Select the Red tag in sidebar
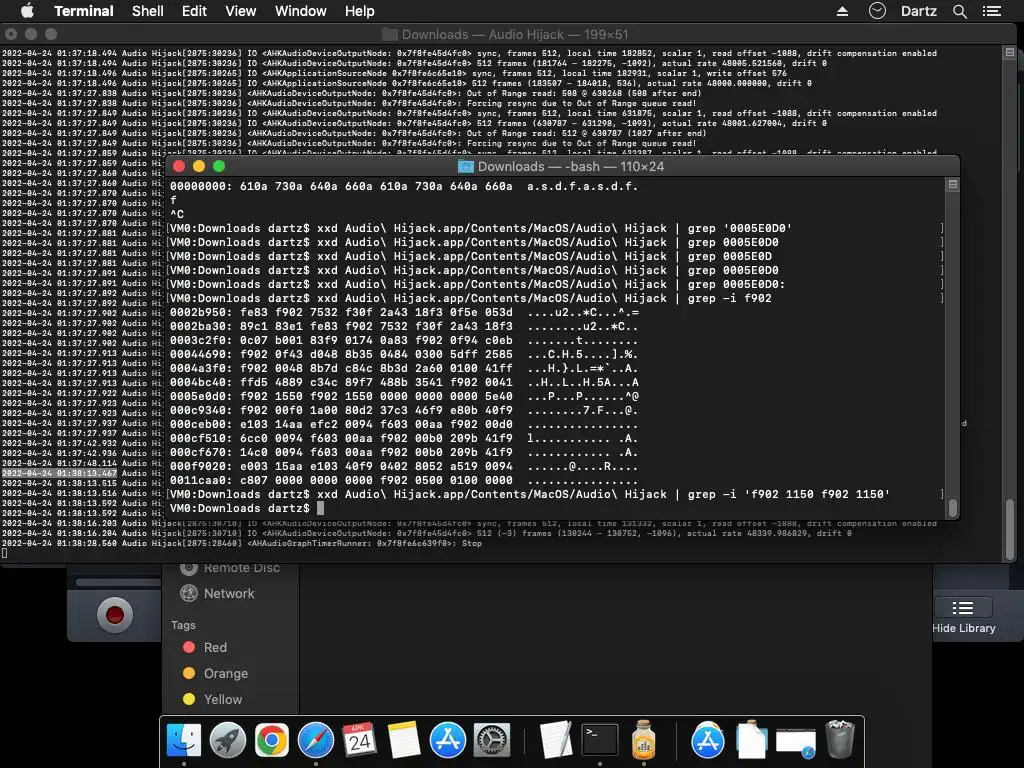Image resolution: width=1024 pixels, height=768 pixels. tap(204, 647)
